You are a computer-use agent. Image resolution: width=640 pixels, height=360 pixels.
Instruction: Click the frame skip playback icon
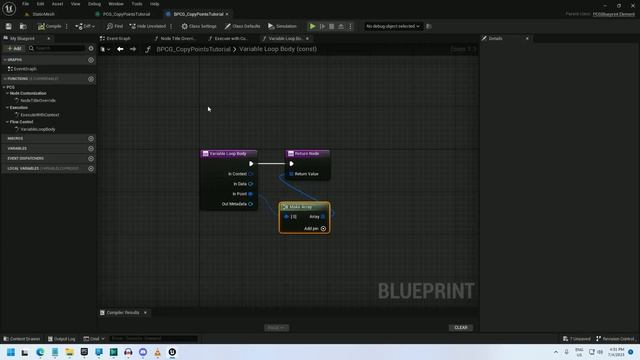322,26
